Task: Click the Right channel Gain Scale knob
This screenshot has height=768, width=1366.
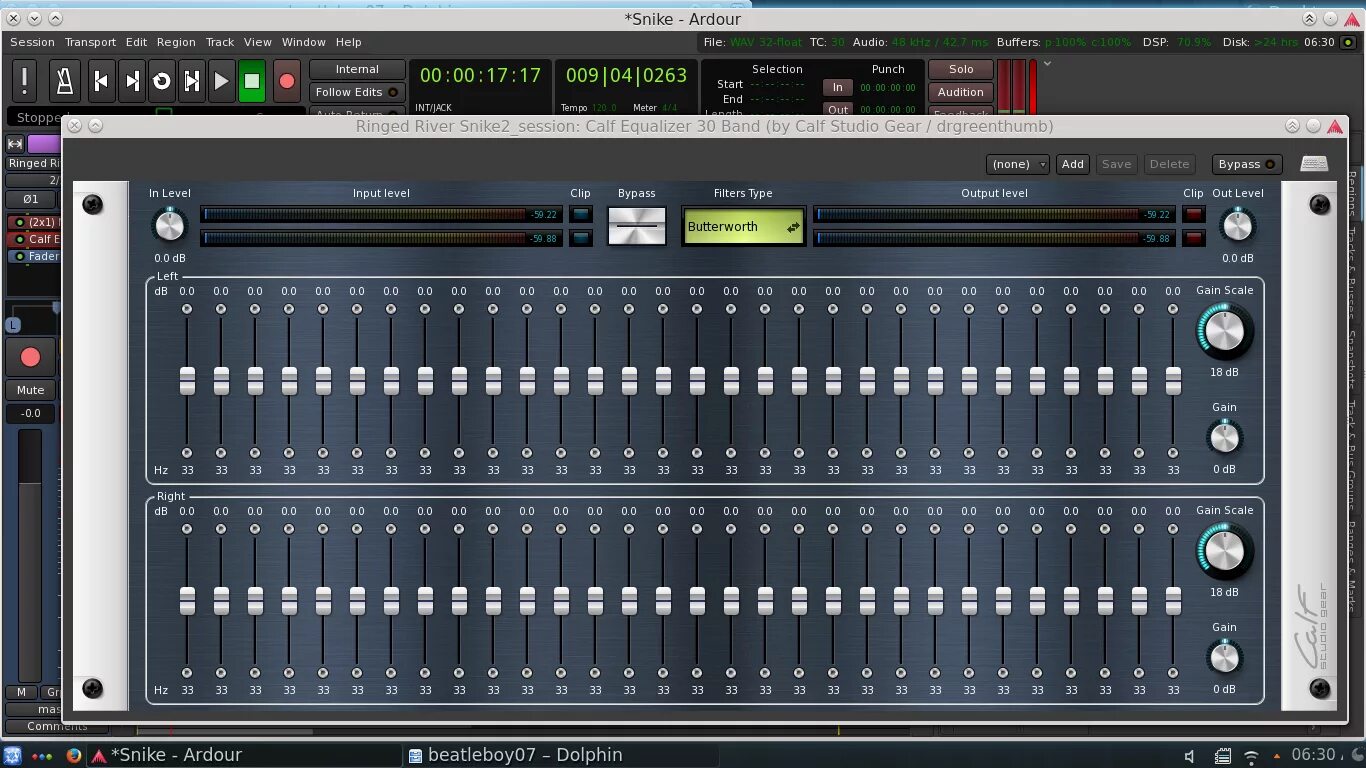Action: point(1224,552)
